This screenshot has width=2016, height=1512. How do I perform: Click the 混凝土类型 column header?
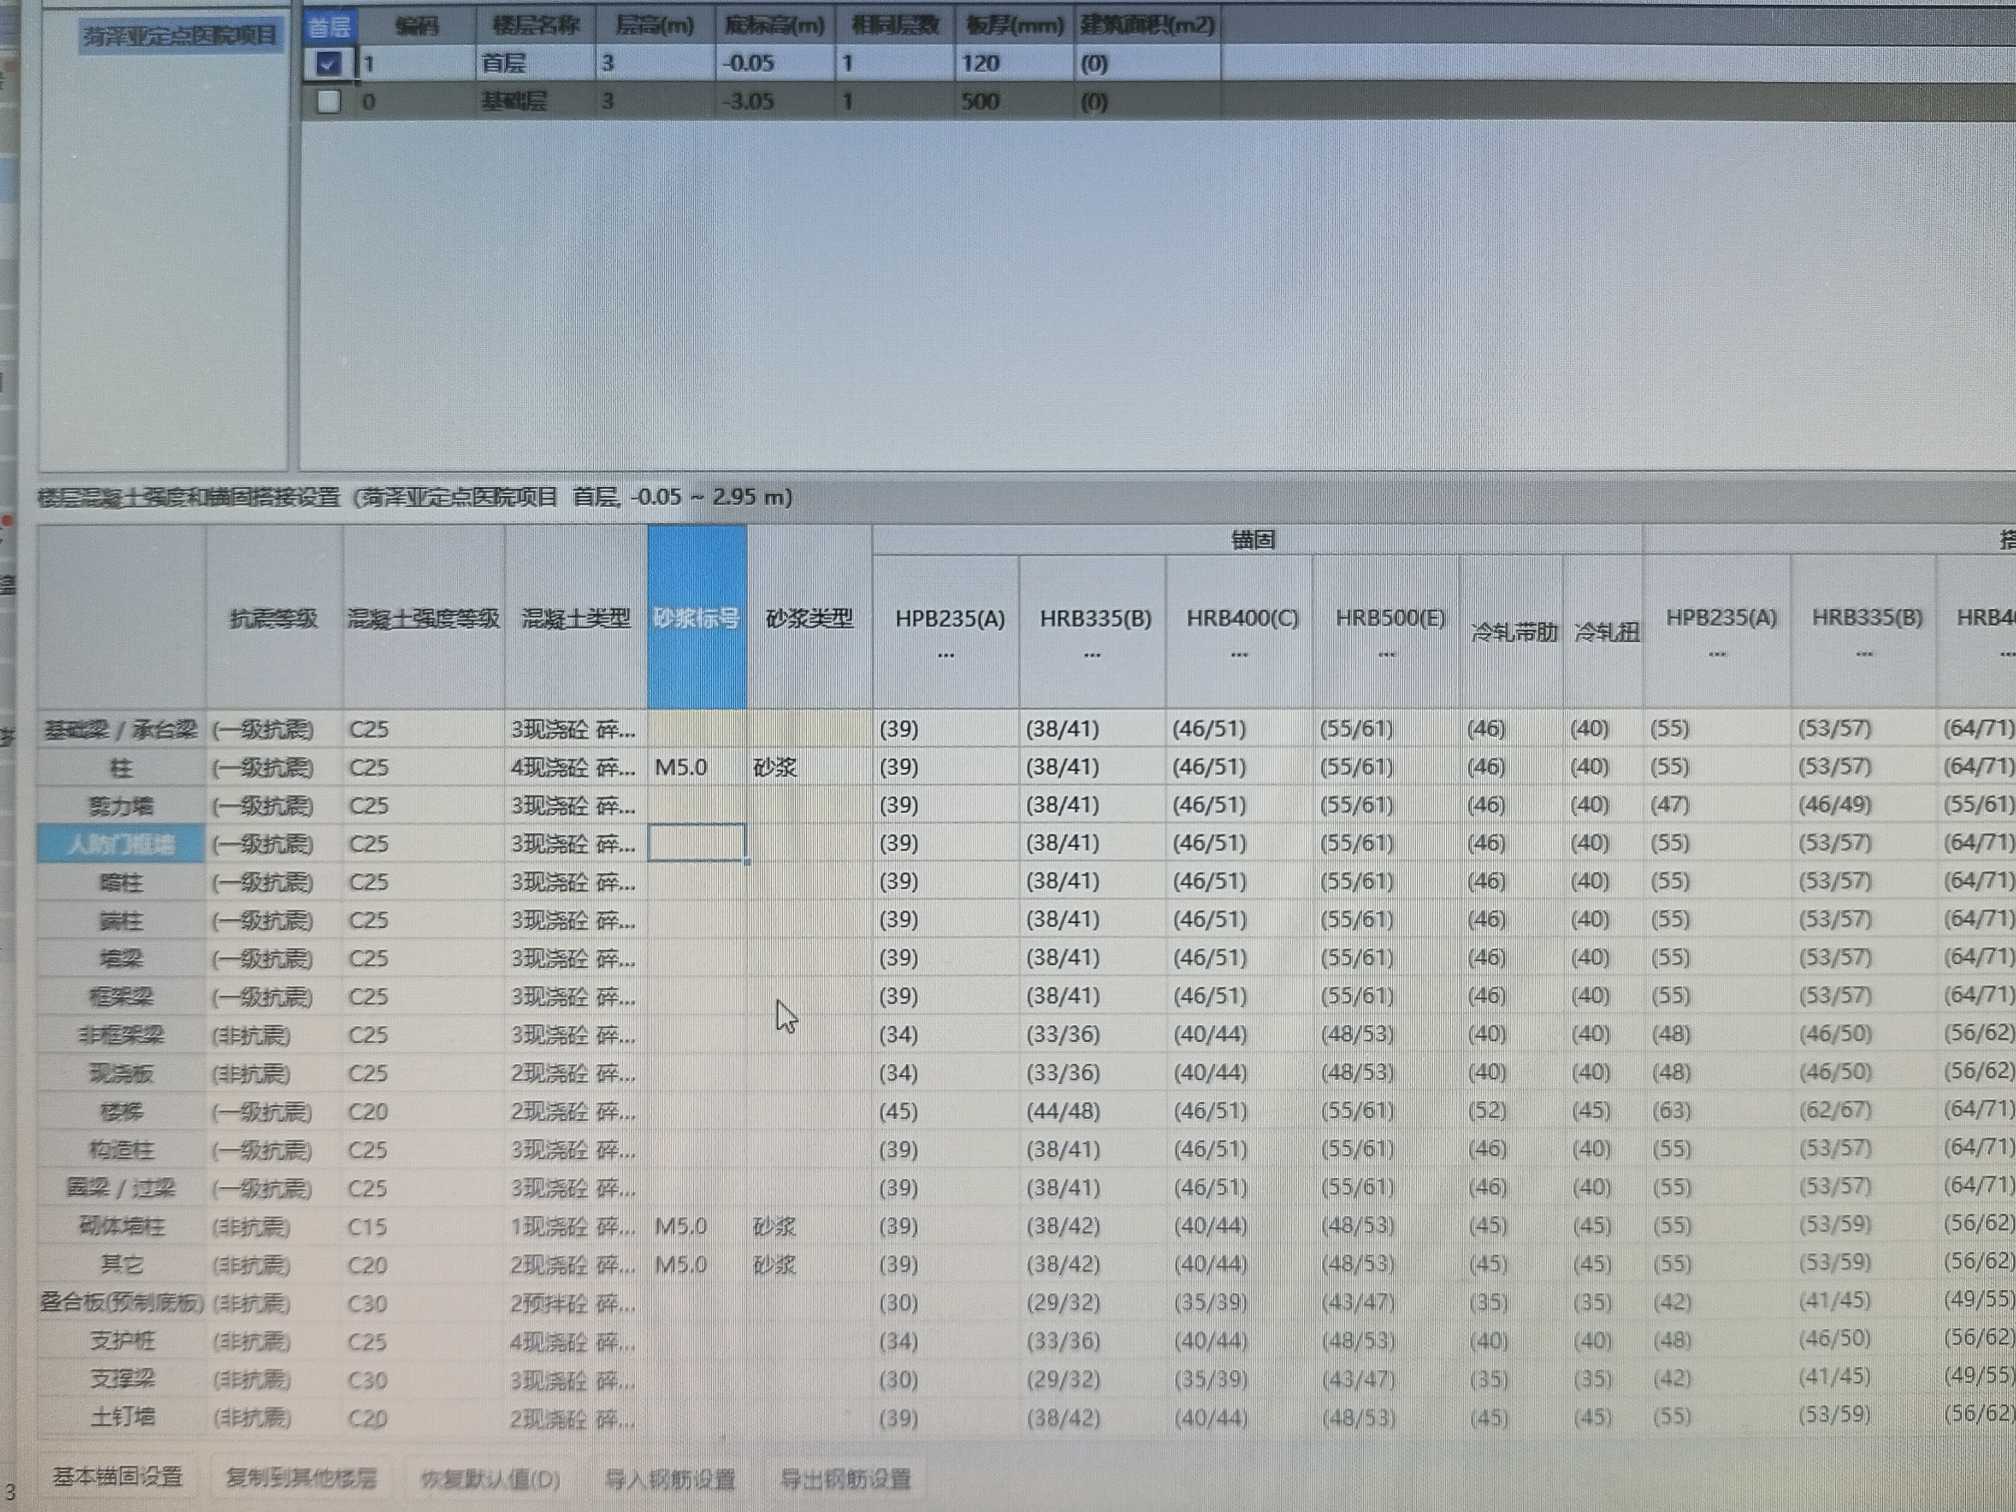pyautogui.click(x=575, y=617)
